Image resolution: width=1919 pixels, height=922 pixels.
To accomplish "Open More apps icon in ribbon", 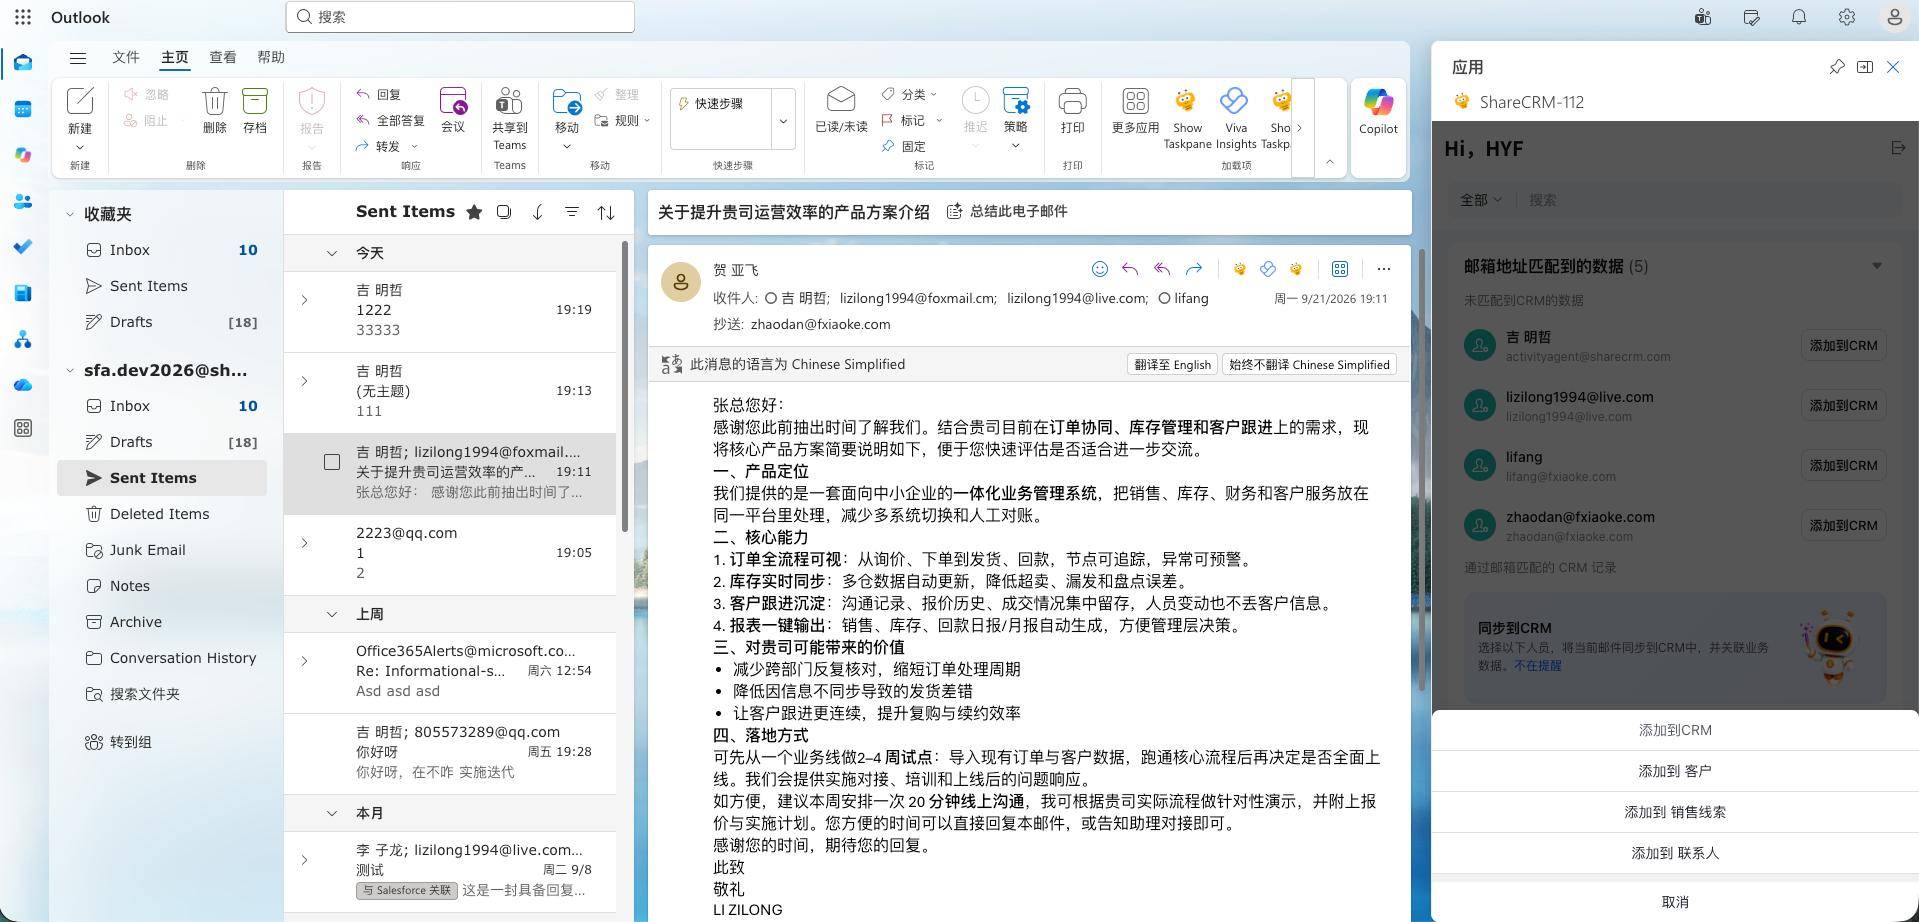I will tap(1135, 101).
